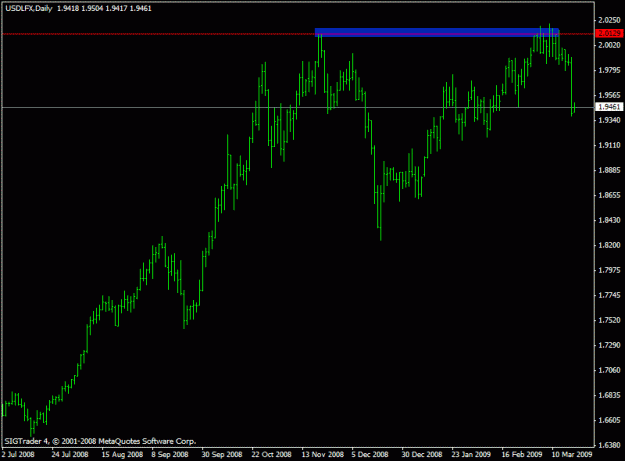
Task: Click the 8 Sep 2008 date label
Action: tap(170, 454)
